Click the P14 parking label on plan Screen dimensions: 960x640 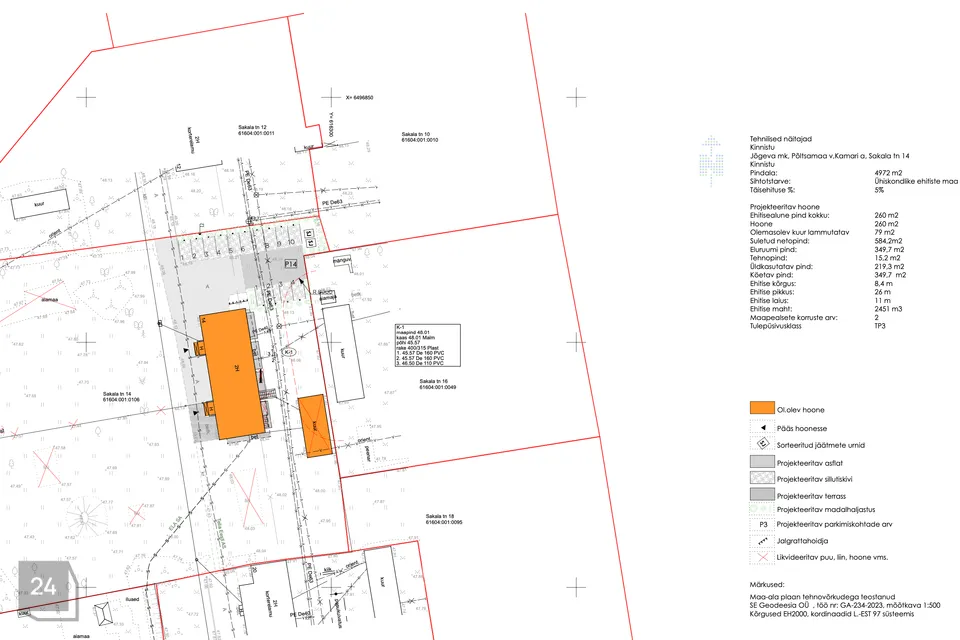pyautogui.click(x=289, y=263)
